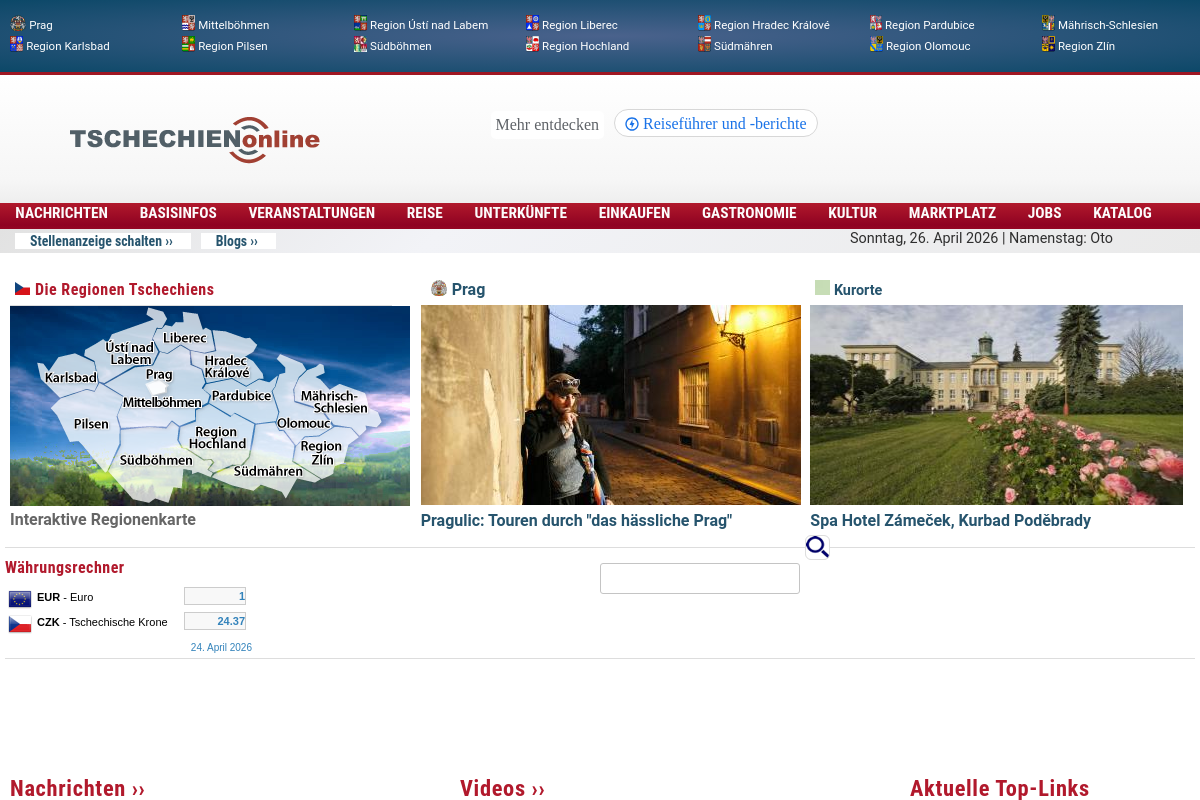Click the Prag coat-of-arms icon

point(16,24)
